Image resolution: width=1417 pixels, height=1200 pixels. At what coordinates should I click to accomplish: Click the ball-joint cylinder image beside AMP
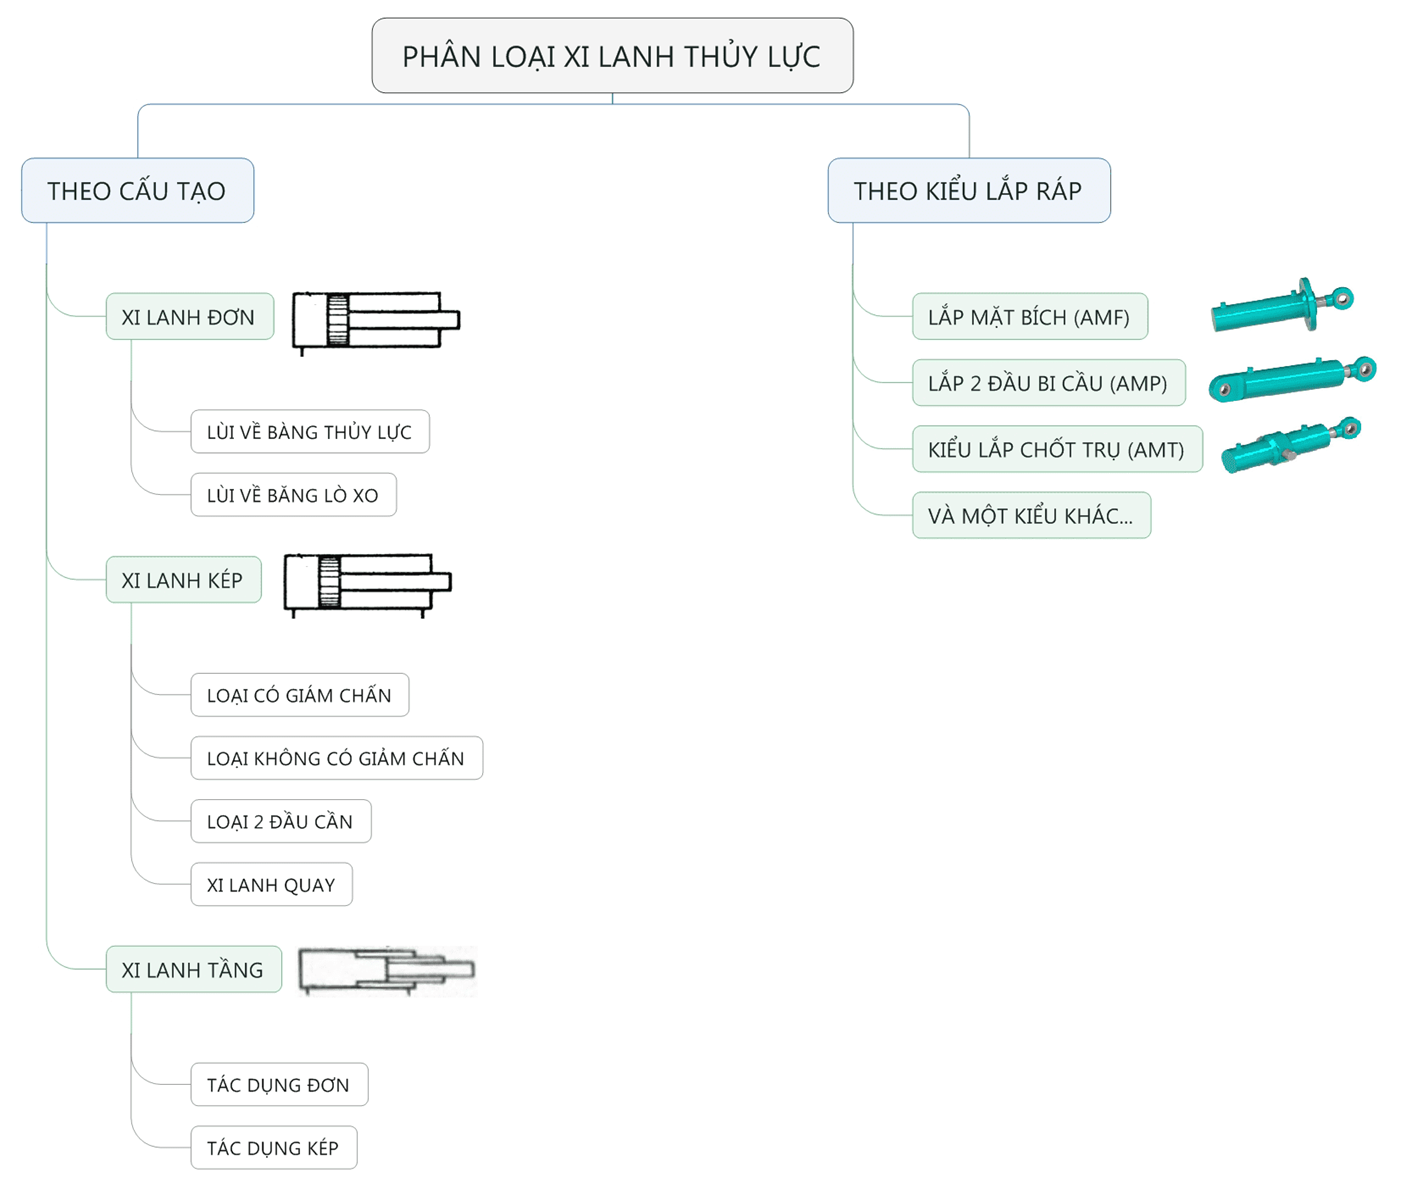pyautogui.click(x=1292, y=378)
